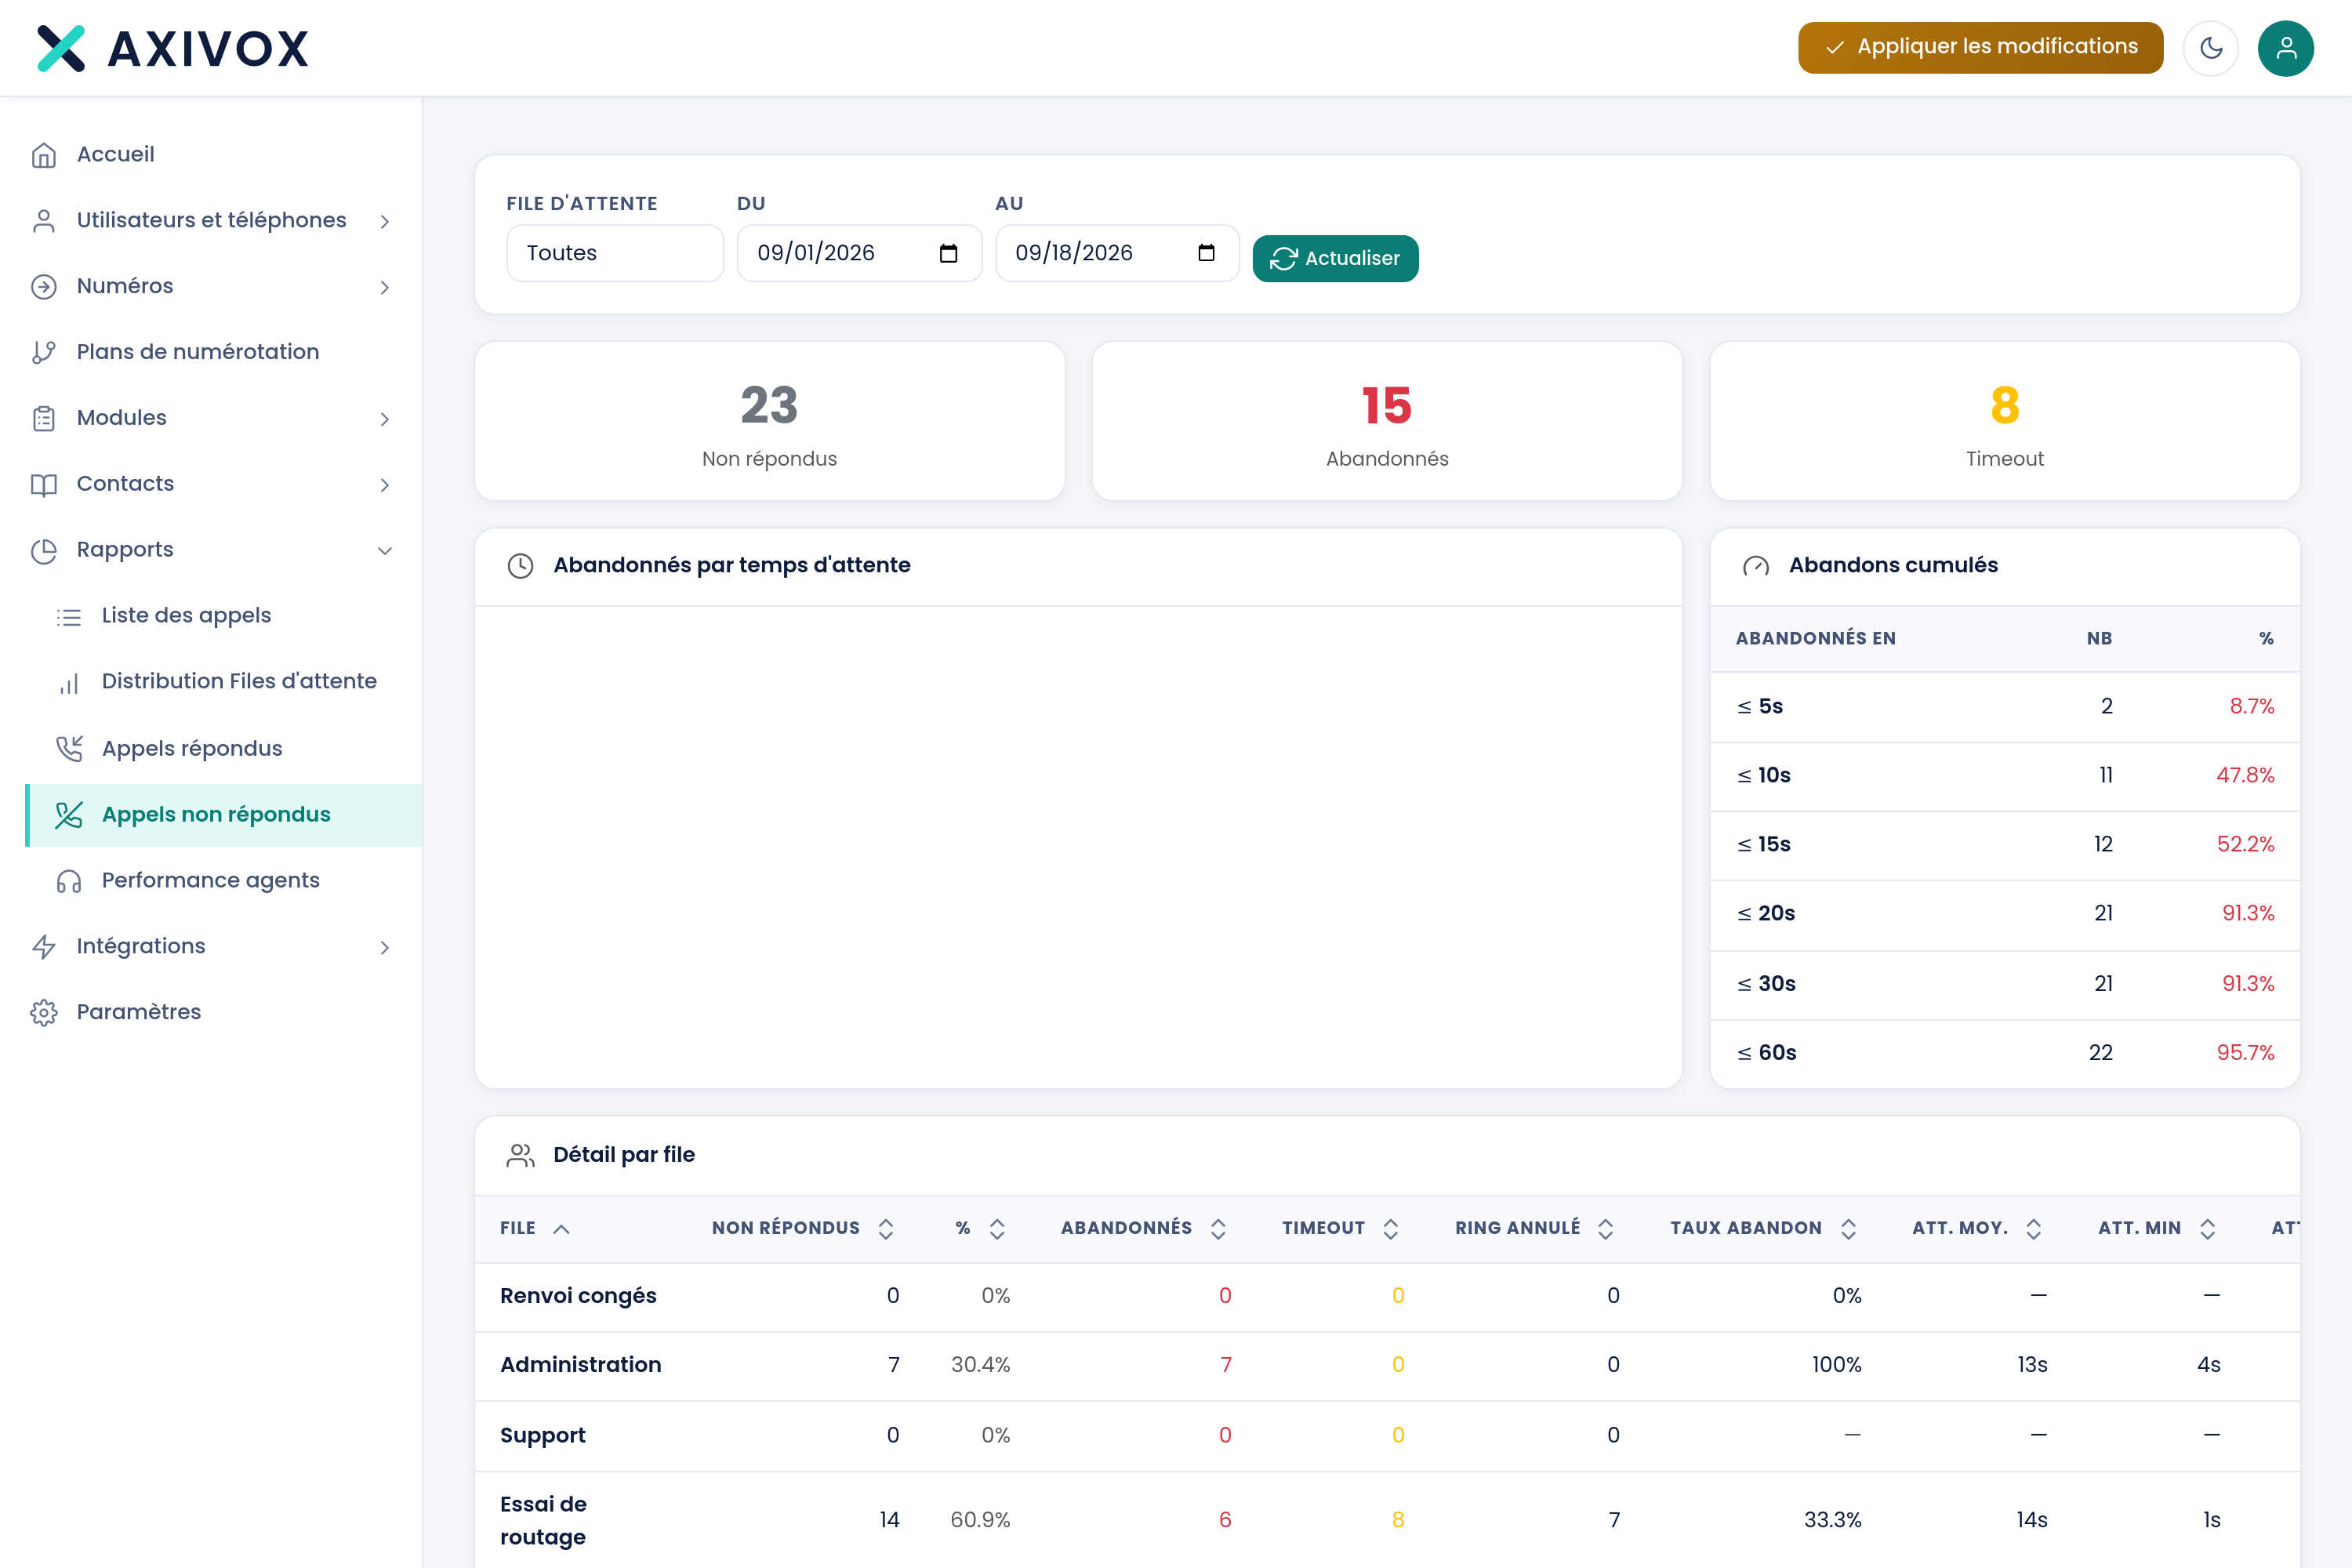The image size is (2352, 1568).
Task: Click the home icon beside Accueil
Action: (44, 155)
